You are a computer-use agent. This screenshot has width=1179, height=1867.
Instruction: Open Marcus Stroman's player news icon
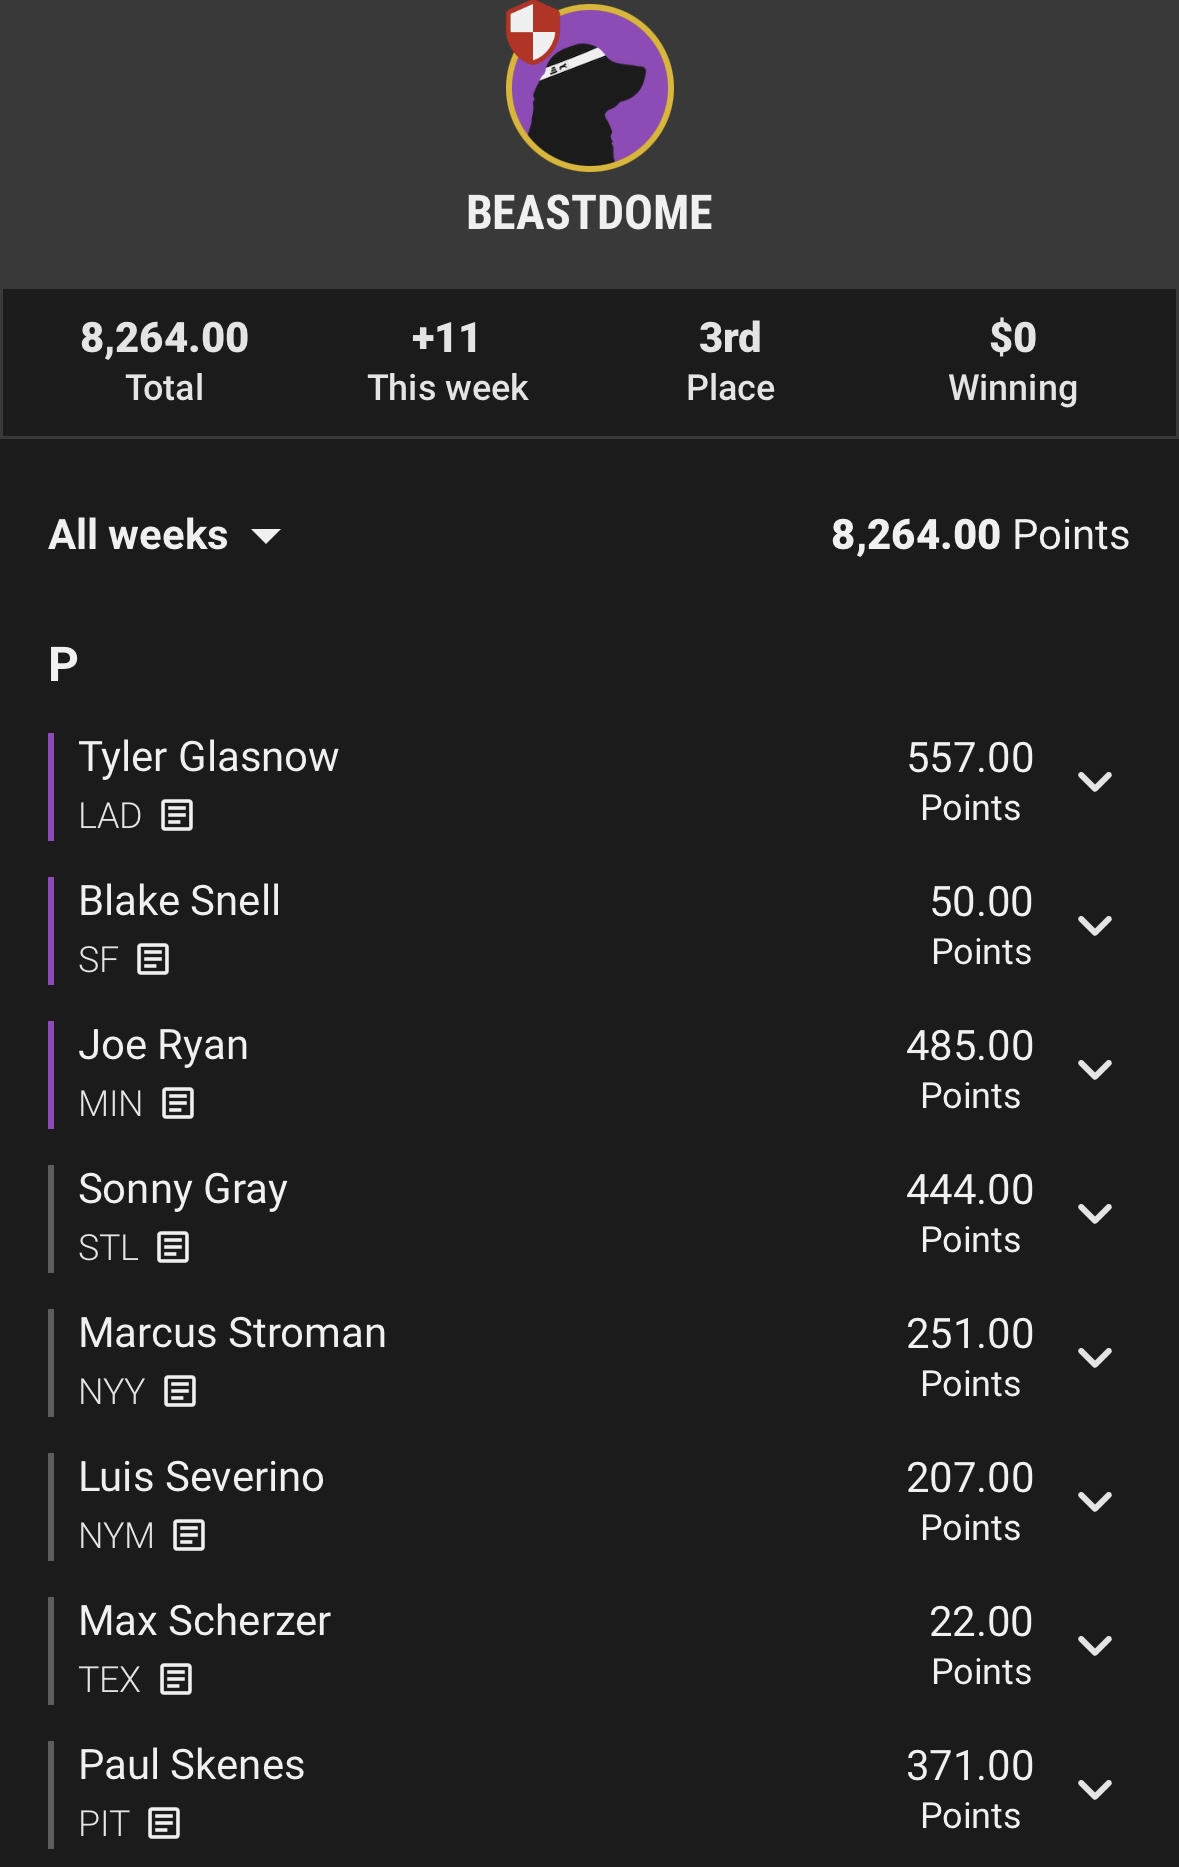click(x=180, y=1392)
